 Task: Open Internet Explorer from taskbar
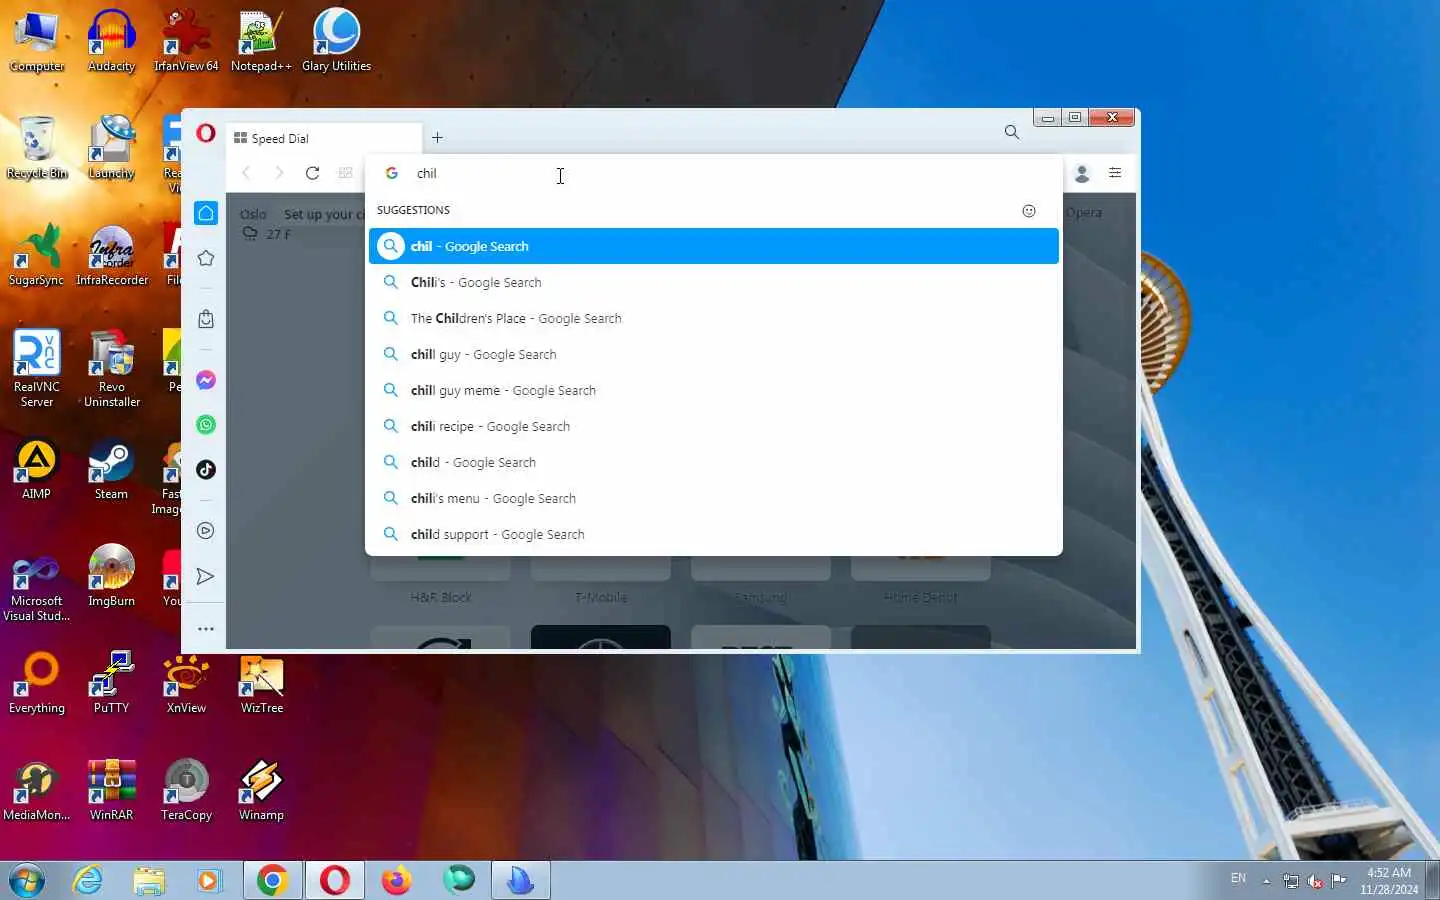[x=88, y=880]
